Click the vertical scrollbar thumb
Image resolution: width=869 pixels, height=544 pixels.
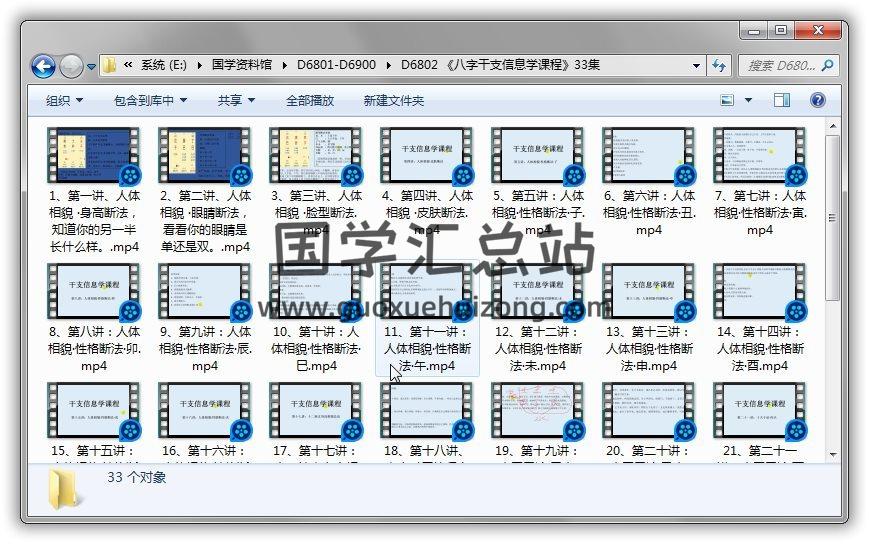click(x=832, y=218)
